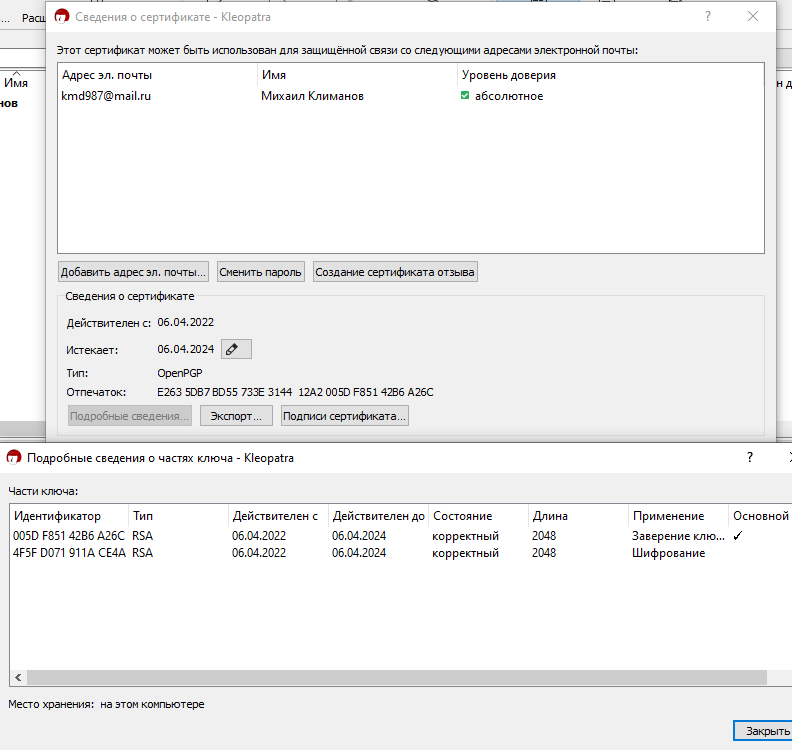Sort by 'Имя' column header in user IDs list
Screen dimensions: 792x750
click(357, 75)
